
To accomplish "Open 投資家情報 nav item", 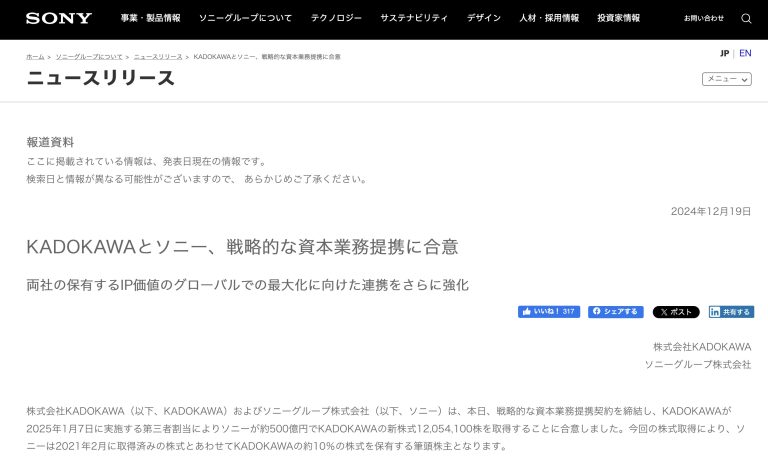I will click(x=621, y=18).
